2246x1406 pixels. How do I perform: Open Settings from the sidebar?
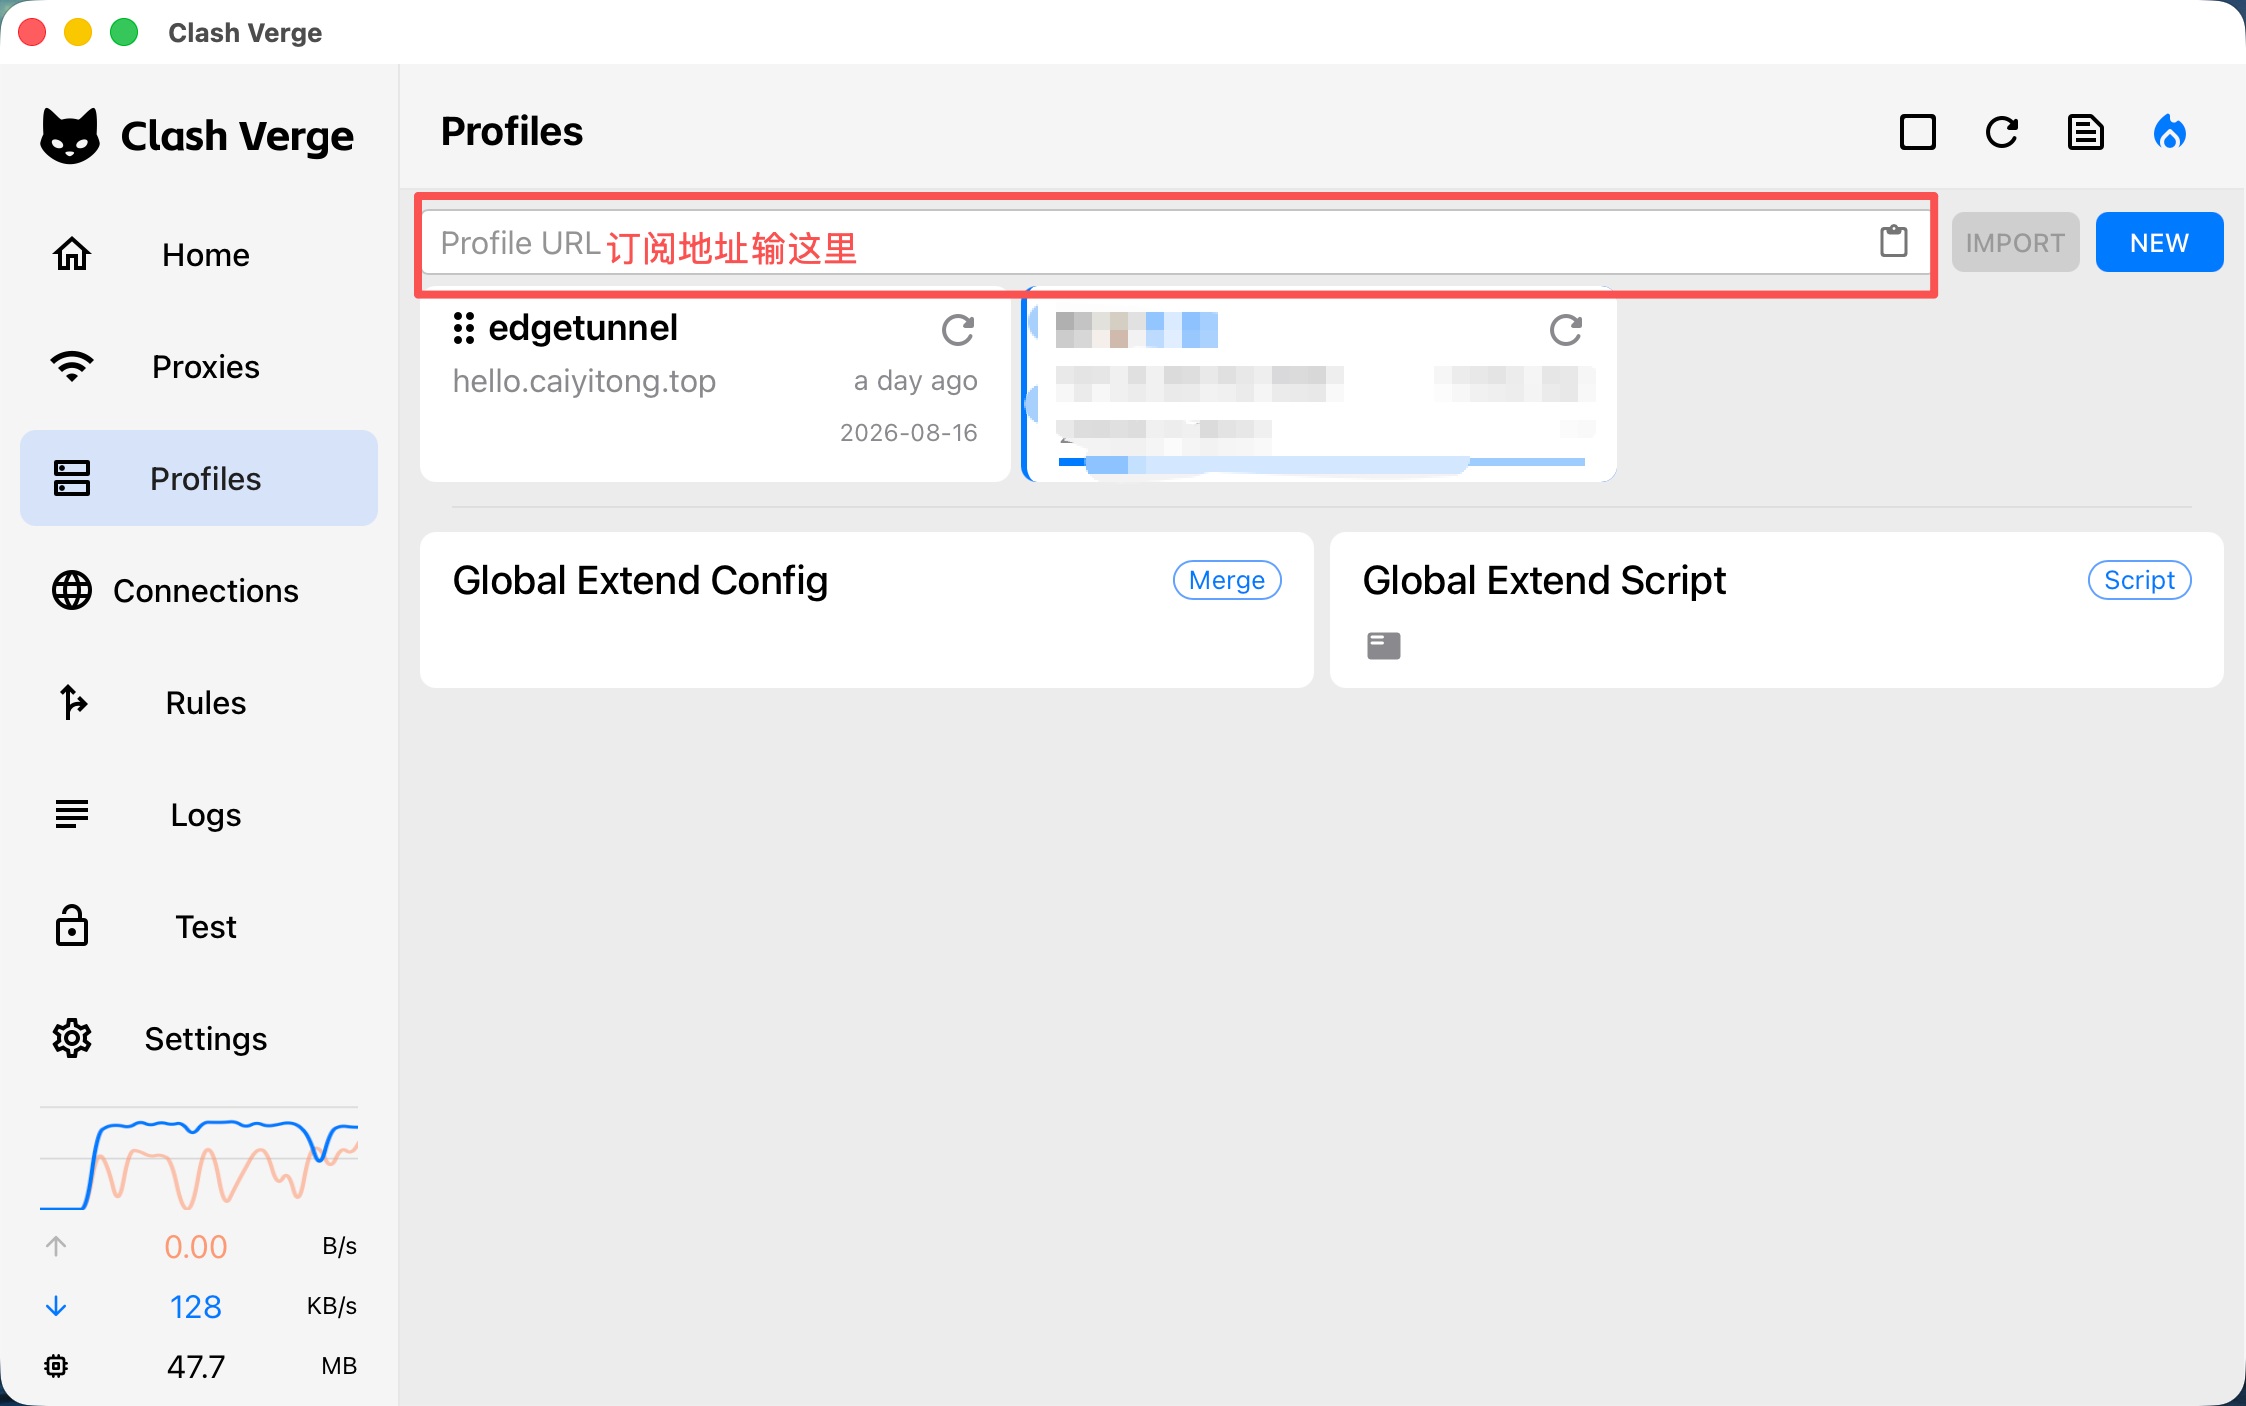coord(199,1039)
